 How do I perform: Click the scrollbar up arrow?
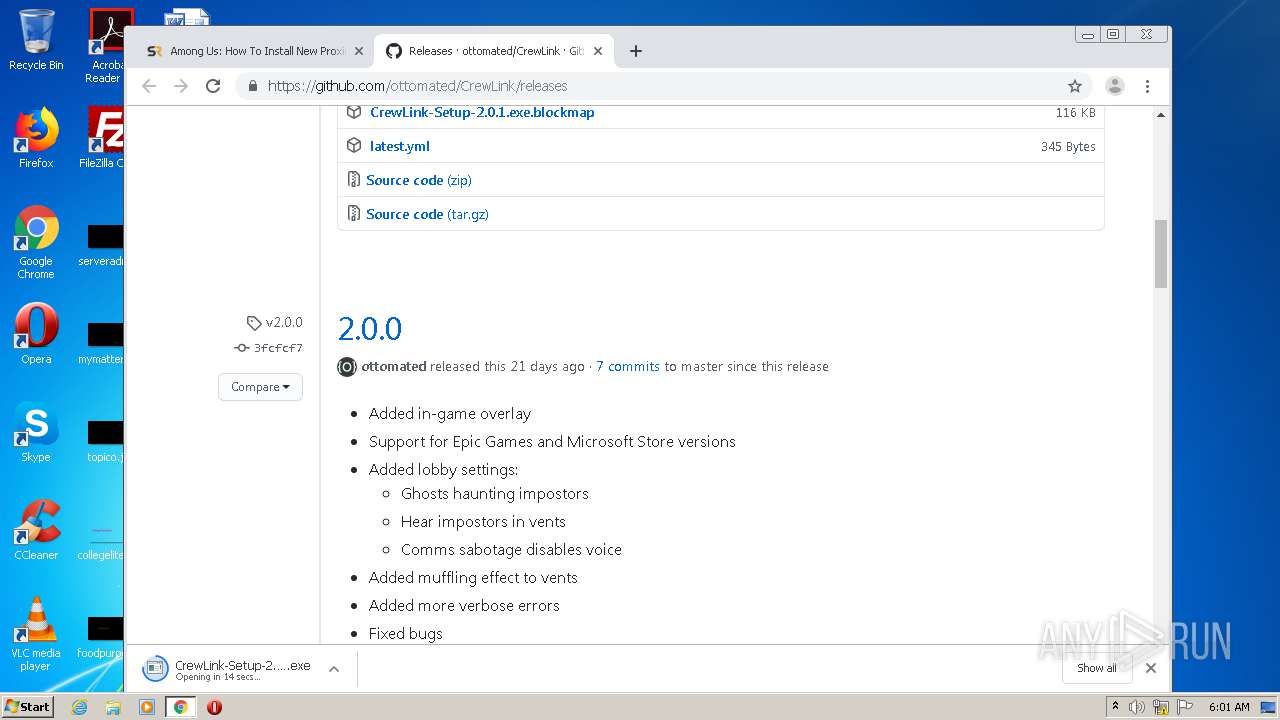click(x=1161, y=114)
